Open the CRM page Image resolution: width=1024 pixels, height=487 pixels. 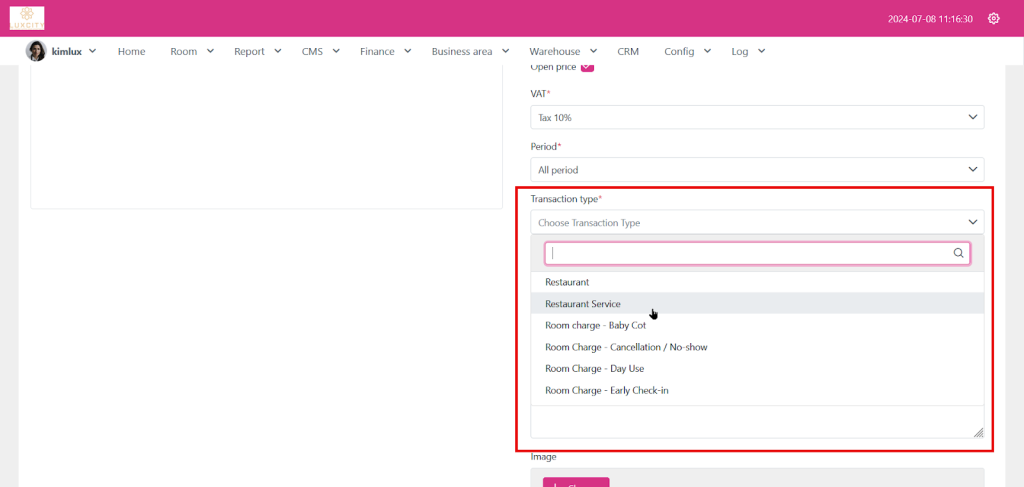point(628,51)
